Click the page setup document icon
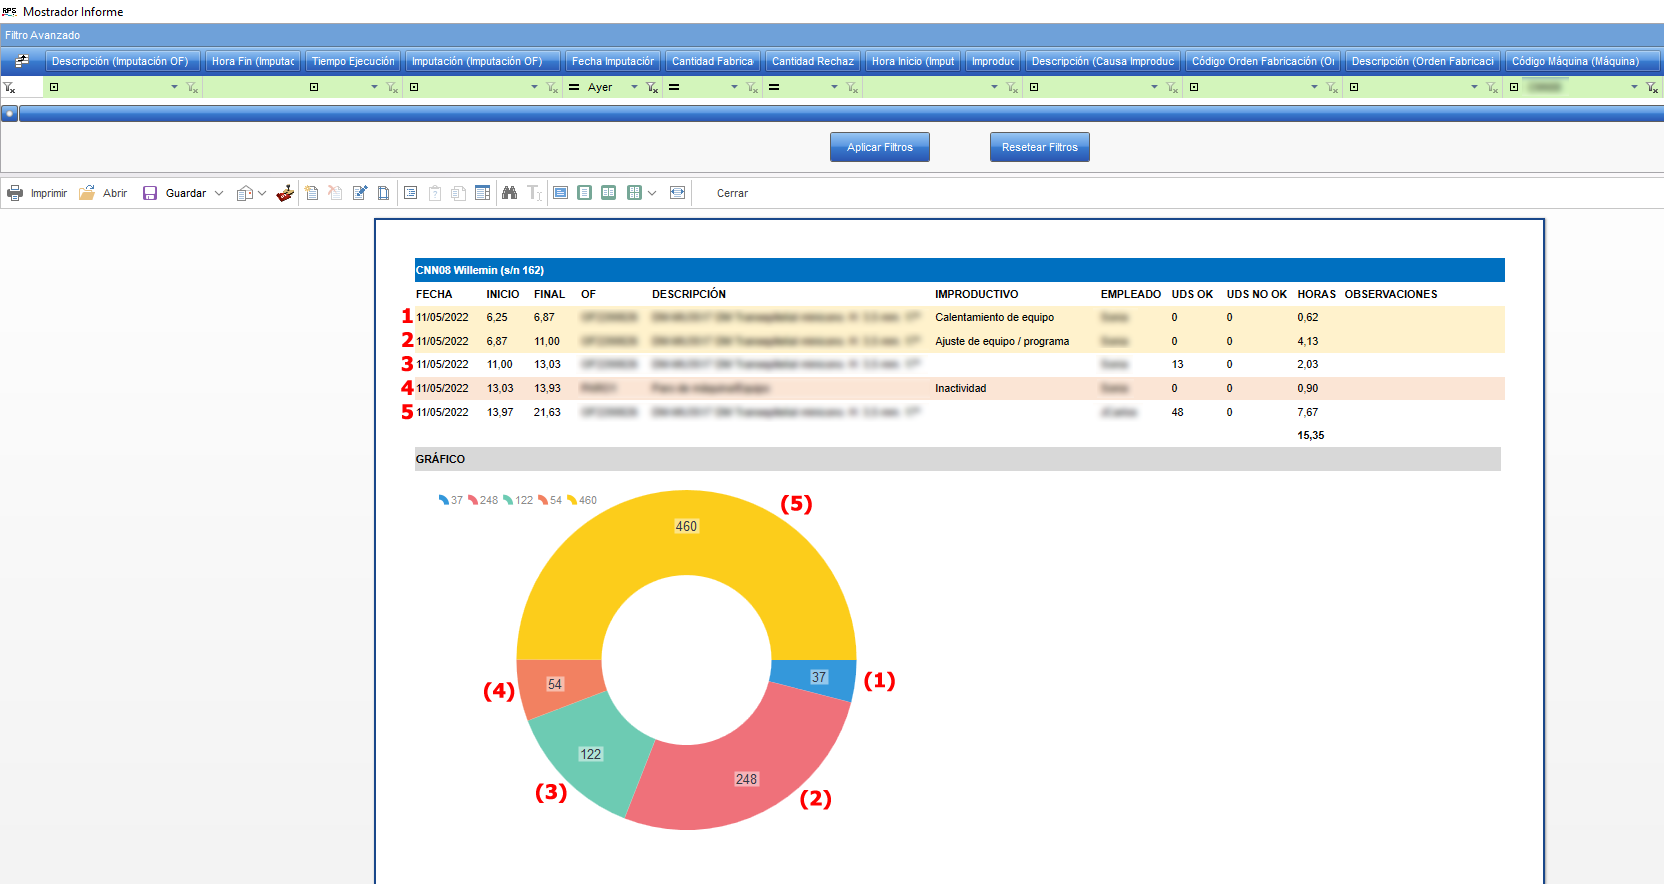Image resolution: width=1664 pixels, height=884 pixels. tap(383, 193)
